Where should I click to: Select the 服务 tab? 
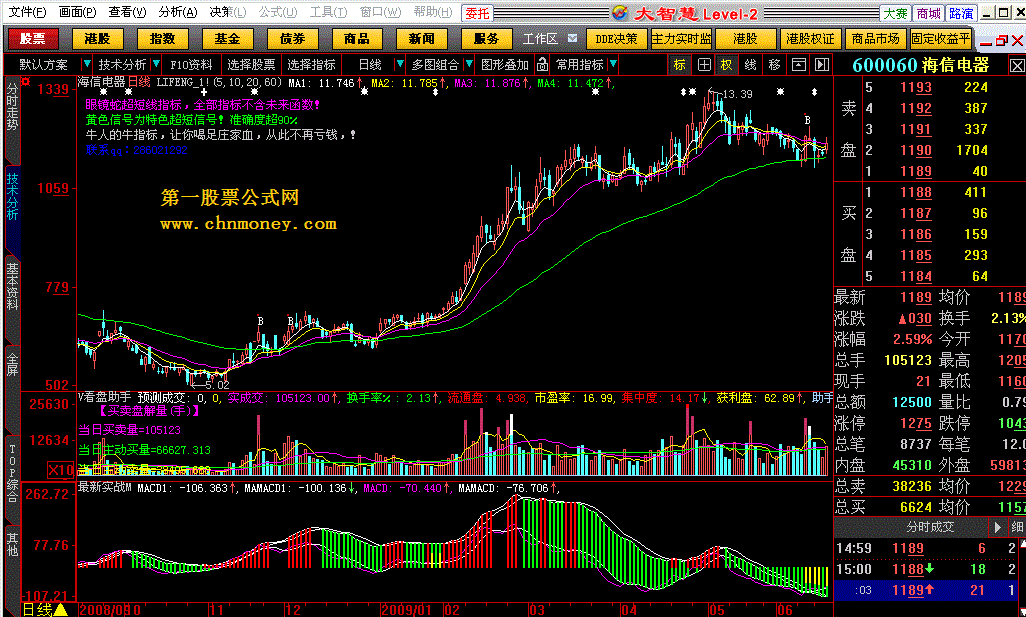click(x=486, y=39)
